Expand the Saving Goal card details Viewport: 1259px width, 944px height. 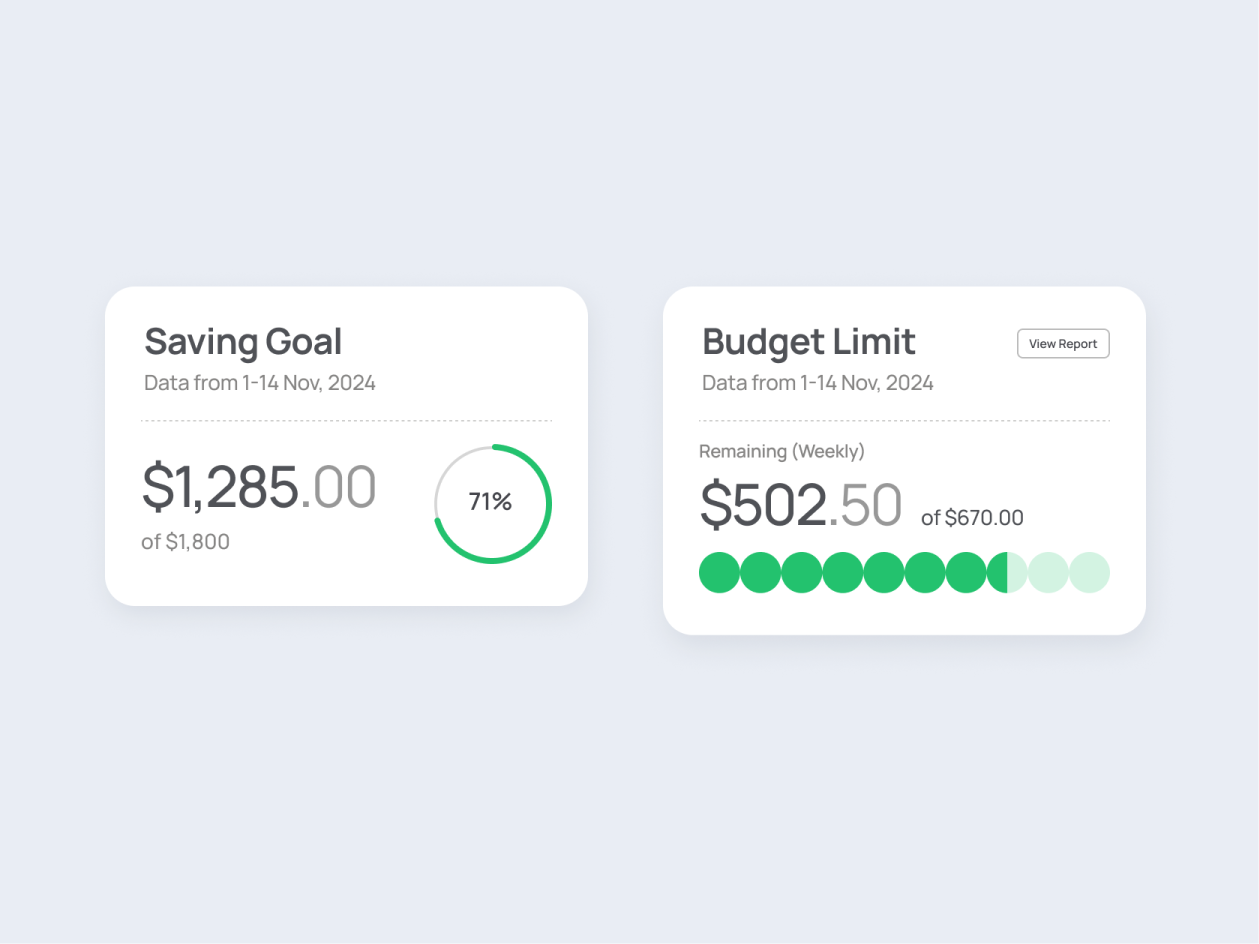[x=347, y=445]
